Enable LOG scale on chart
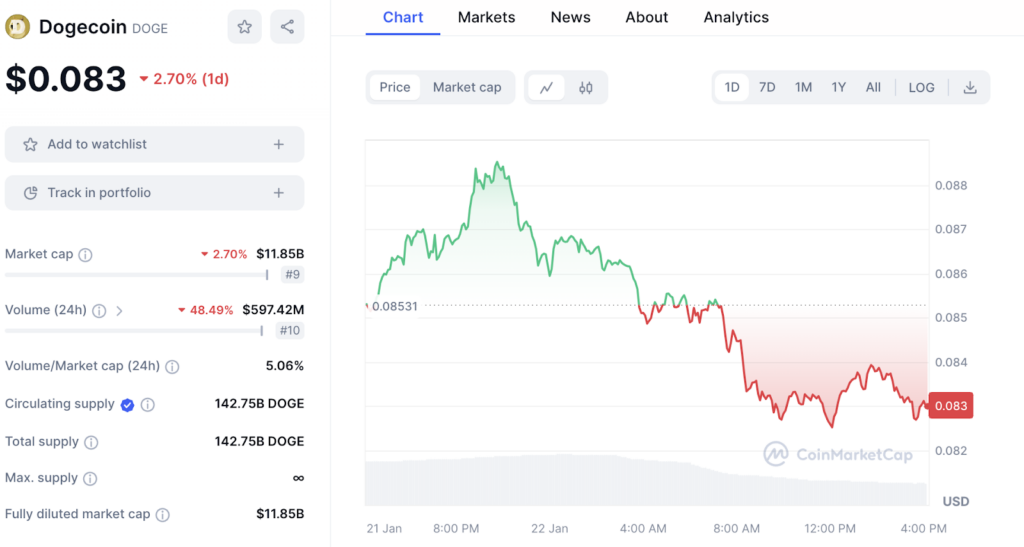 921,88
